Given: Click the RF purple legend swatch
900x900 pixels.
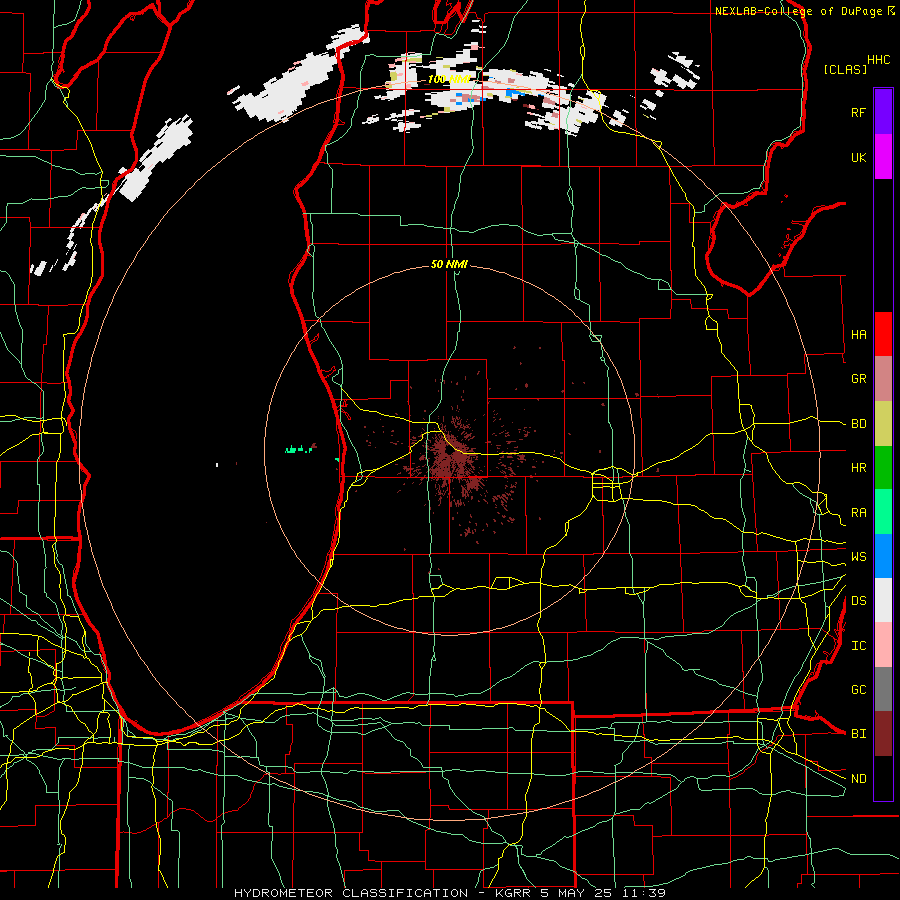Looking at the screenshot, I should coord(883,112).
